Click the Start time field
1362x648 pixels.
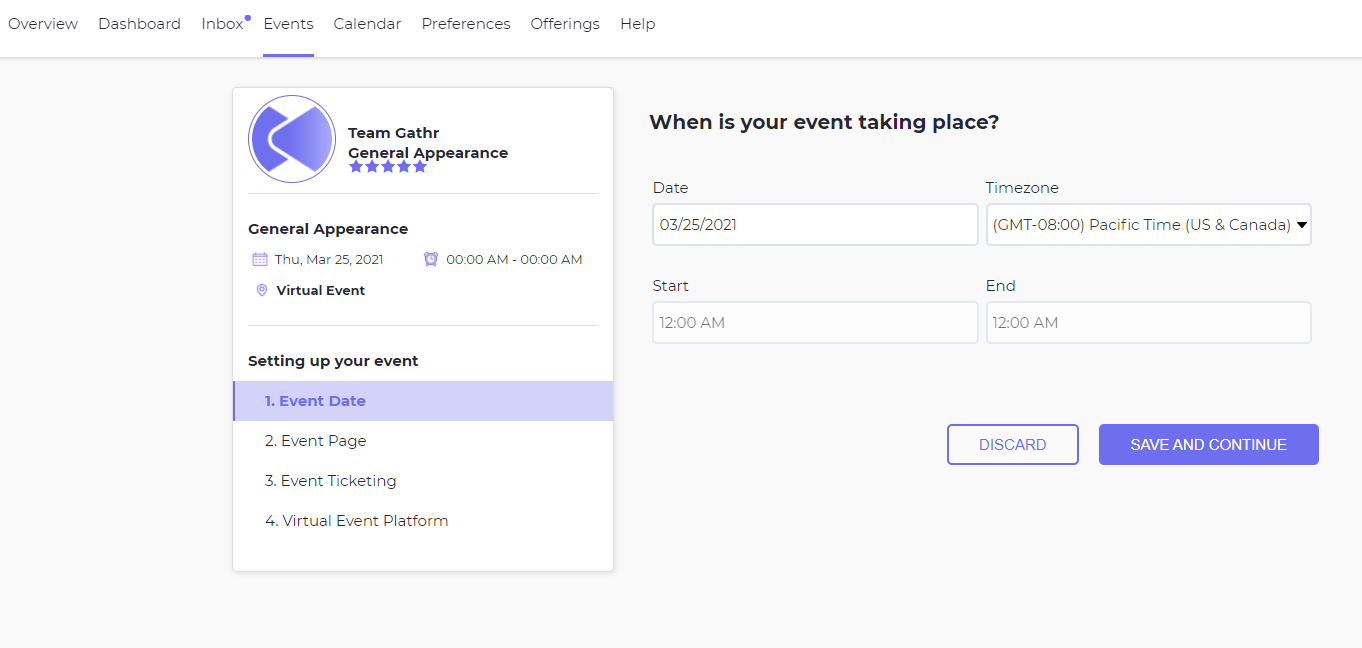click(x=815, y=323)
